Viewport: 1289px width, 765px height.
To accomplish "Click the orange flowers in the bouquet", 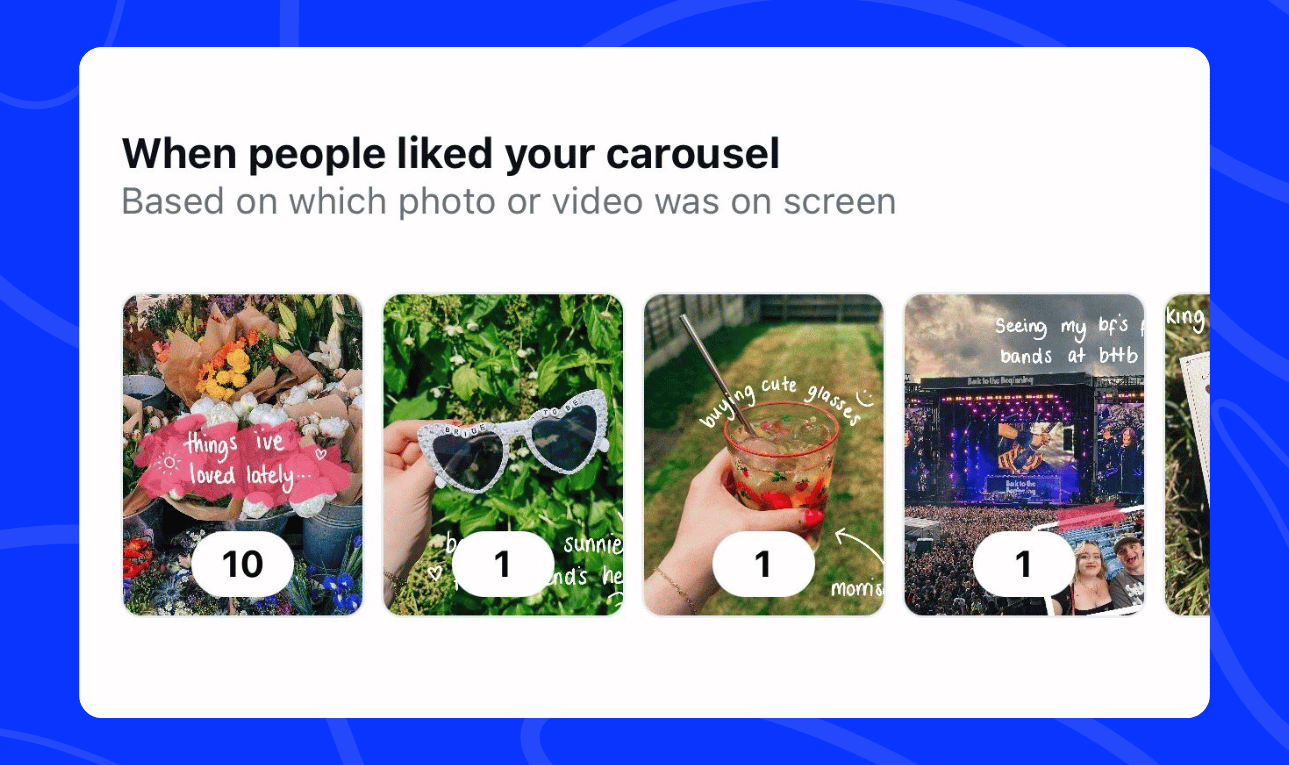I will tap(223, 372).
